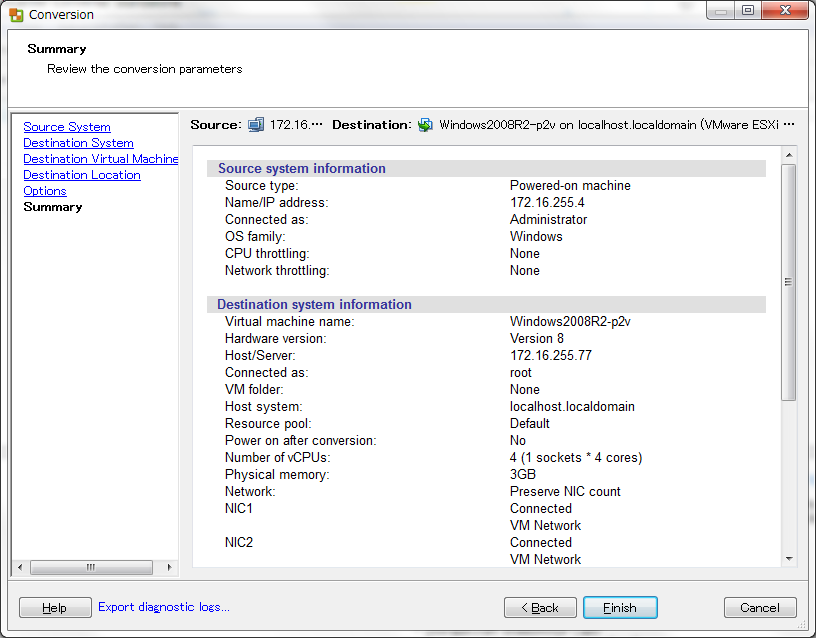Click the 4 (1 sockets * 4 cores) value

tap(576, 457)
